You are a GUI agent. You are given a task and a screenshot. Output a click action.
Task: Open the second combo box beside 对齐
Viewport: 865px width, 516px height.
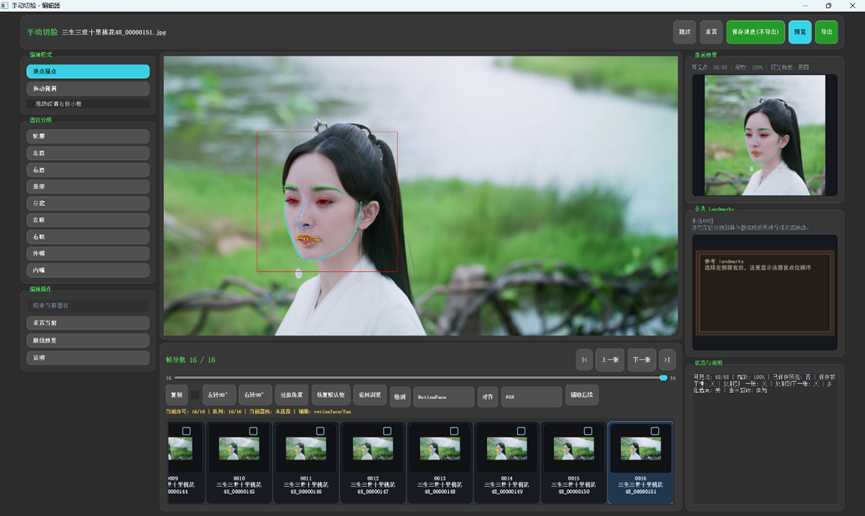click(x=531, y=397)
